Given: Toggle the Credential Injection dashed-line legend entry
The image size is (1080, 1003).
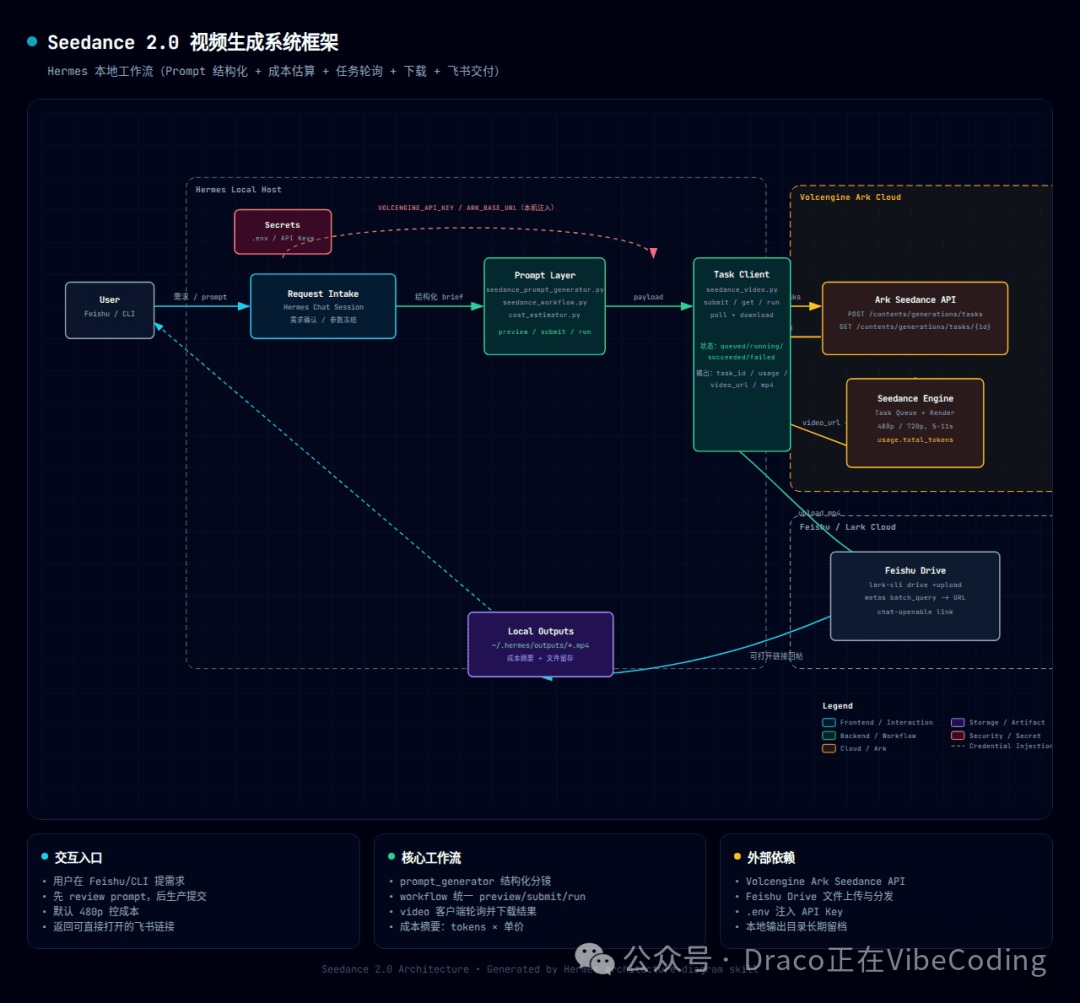Looking at the screenshot, I should click(1014, 749).
